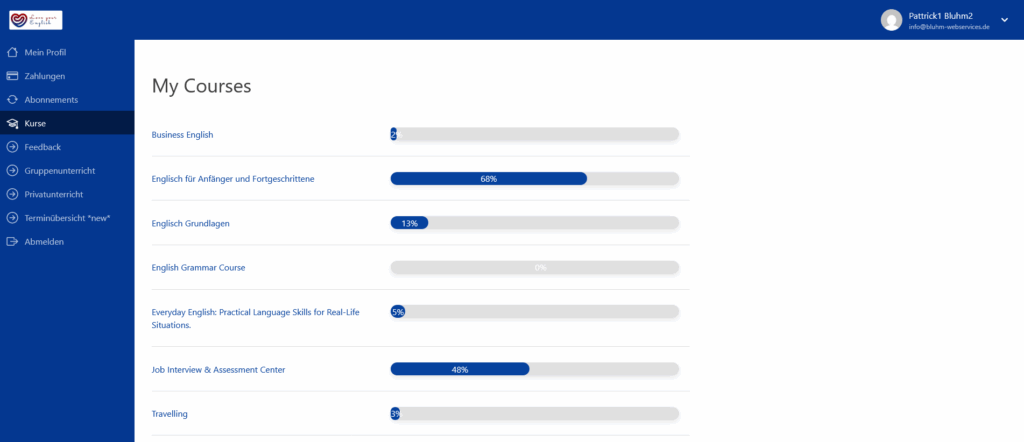Click the logout icon beside Abmelden
The image size is (1024, 442).
click(12, 242)
